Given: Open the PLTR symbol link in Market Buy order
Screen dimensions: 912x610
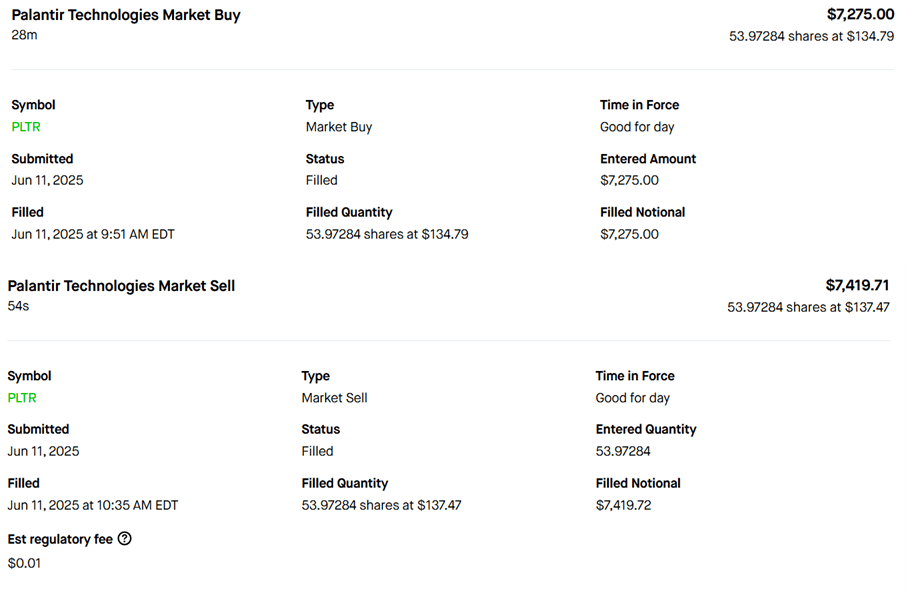Looking at the screenshot, I should [x=26, y=127].
